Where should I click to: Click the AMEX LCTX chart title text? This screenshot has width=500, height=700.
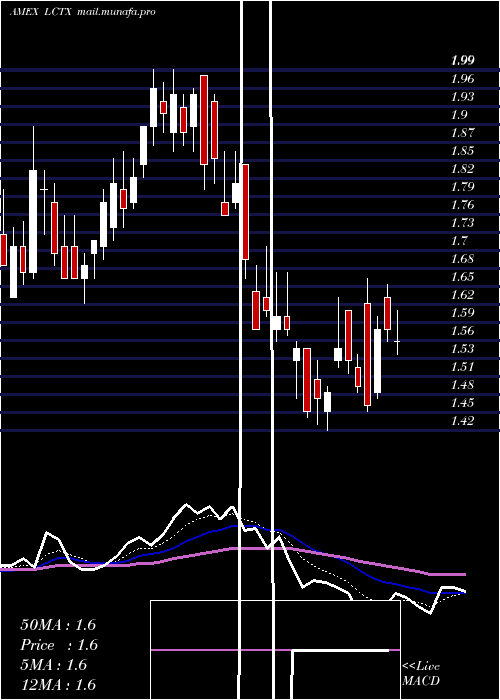pos(83,12)
